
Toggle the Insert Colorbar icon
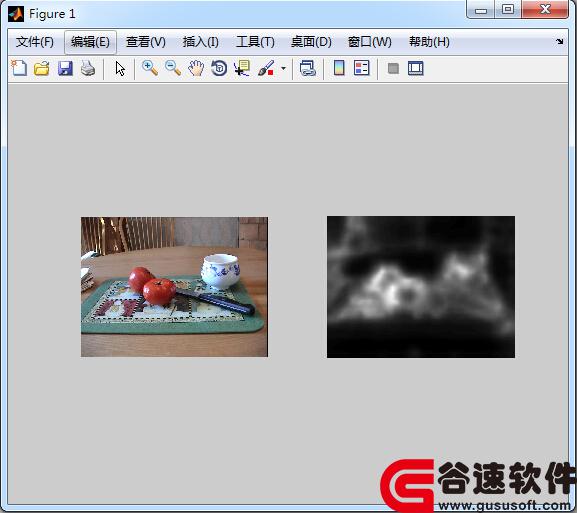click(x=339, y=68)
